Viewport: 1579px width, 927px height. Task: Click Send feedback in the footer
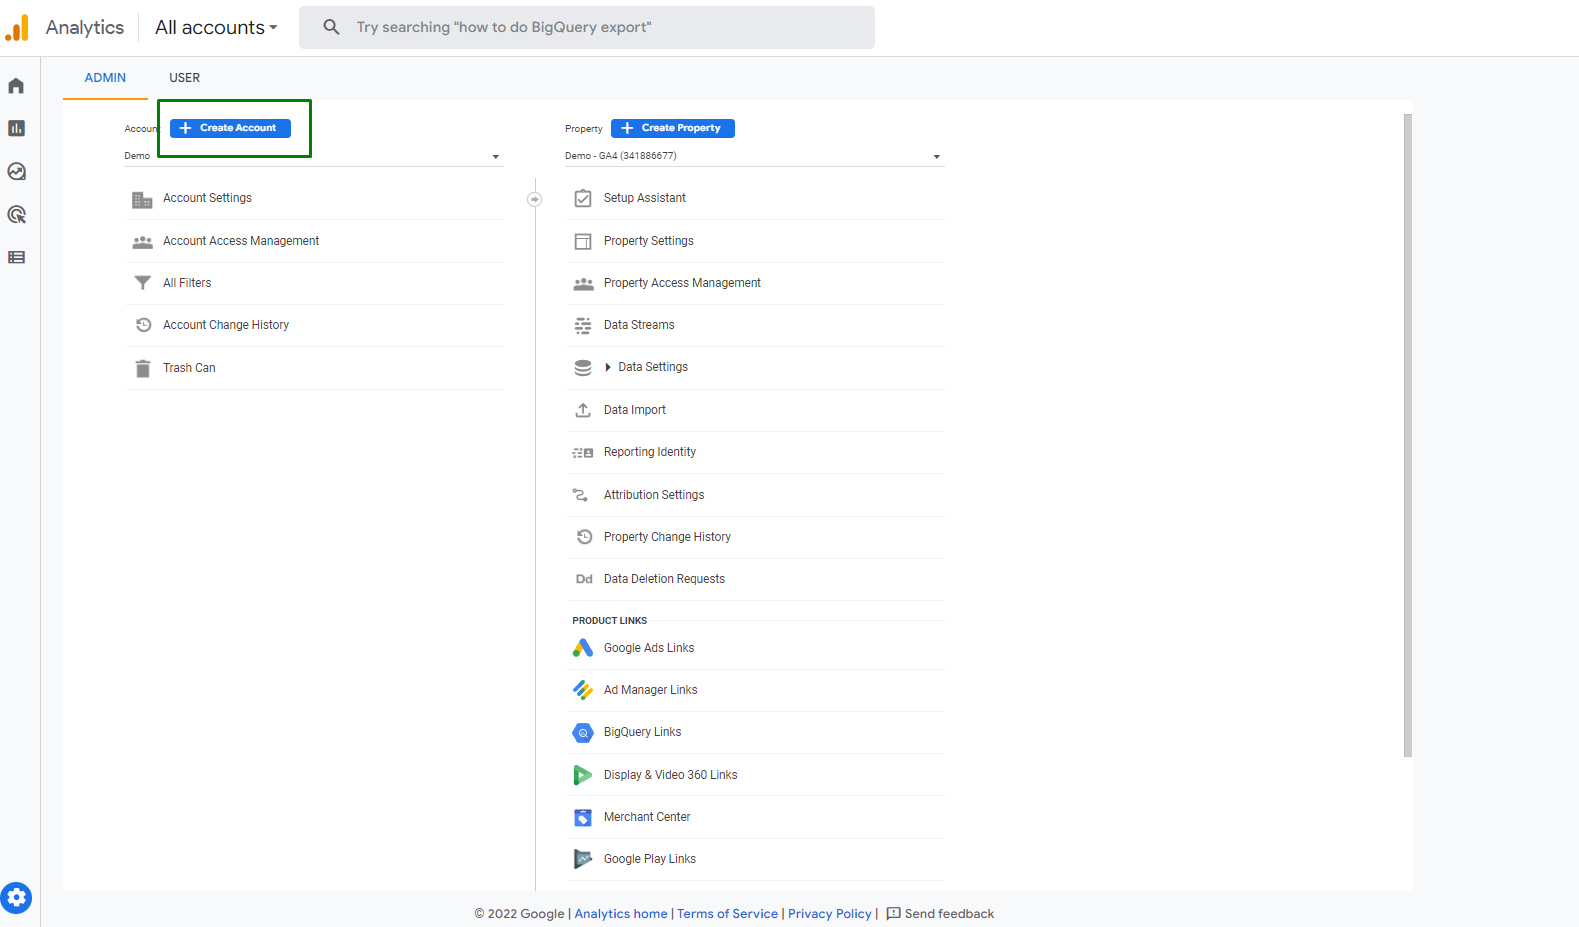click(x=940, y=914)
